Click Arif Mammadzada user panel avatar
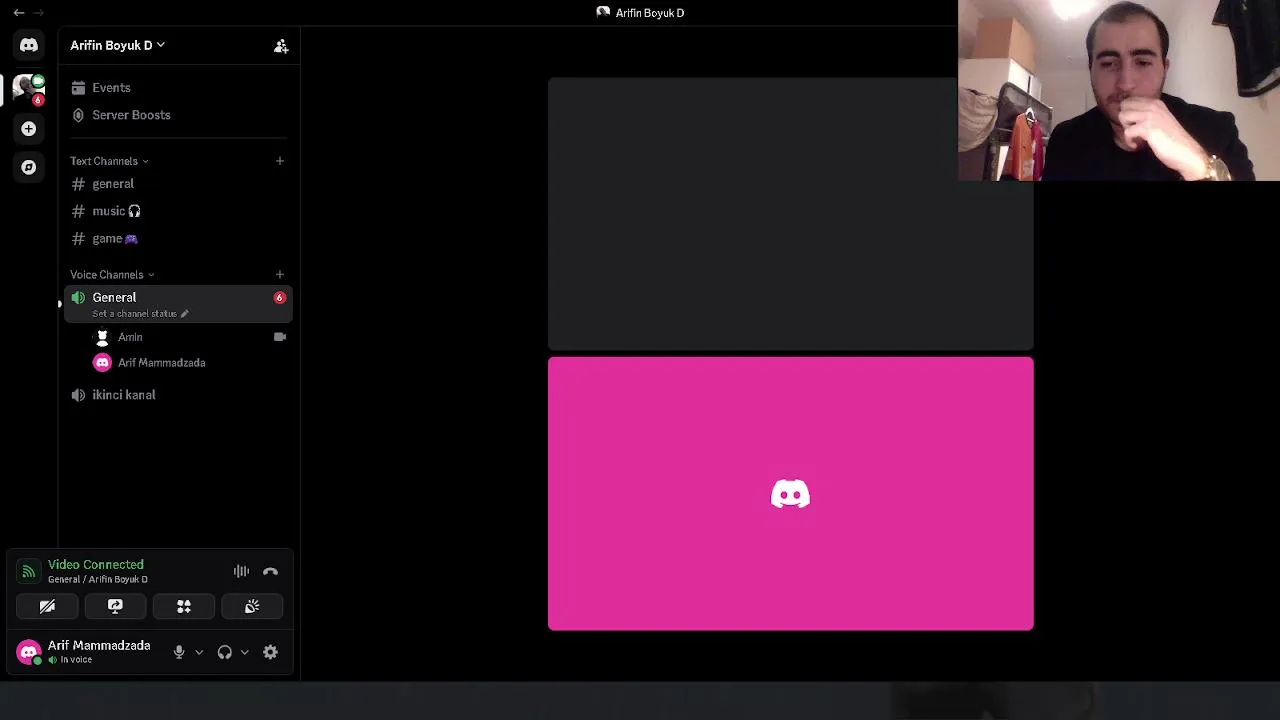 tap(29, 652)
